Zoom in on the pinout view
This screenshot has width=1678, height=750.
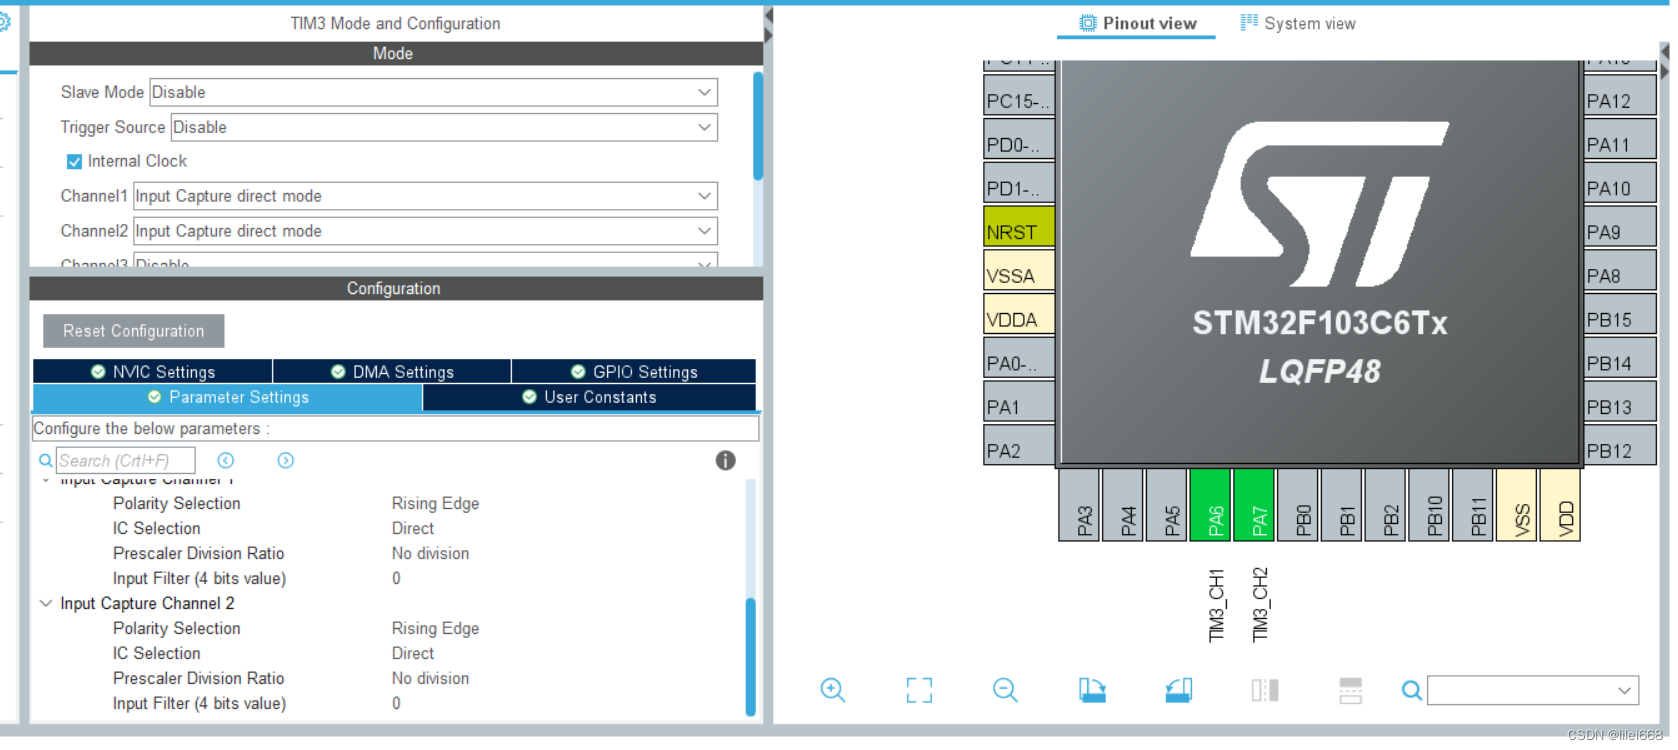[x=833, y=690]
